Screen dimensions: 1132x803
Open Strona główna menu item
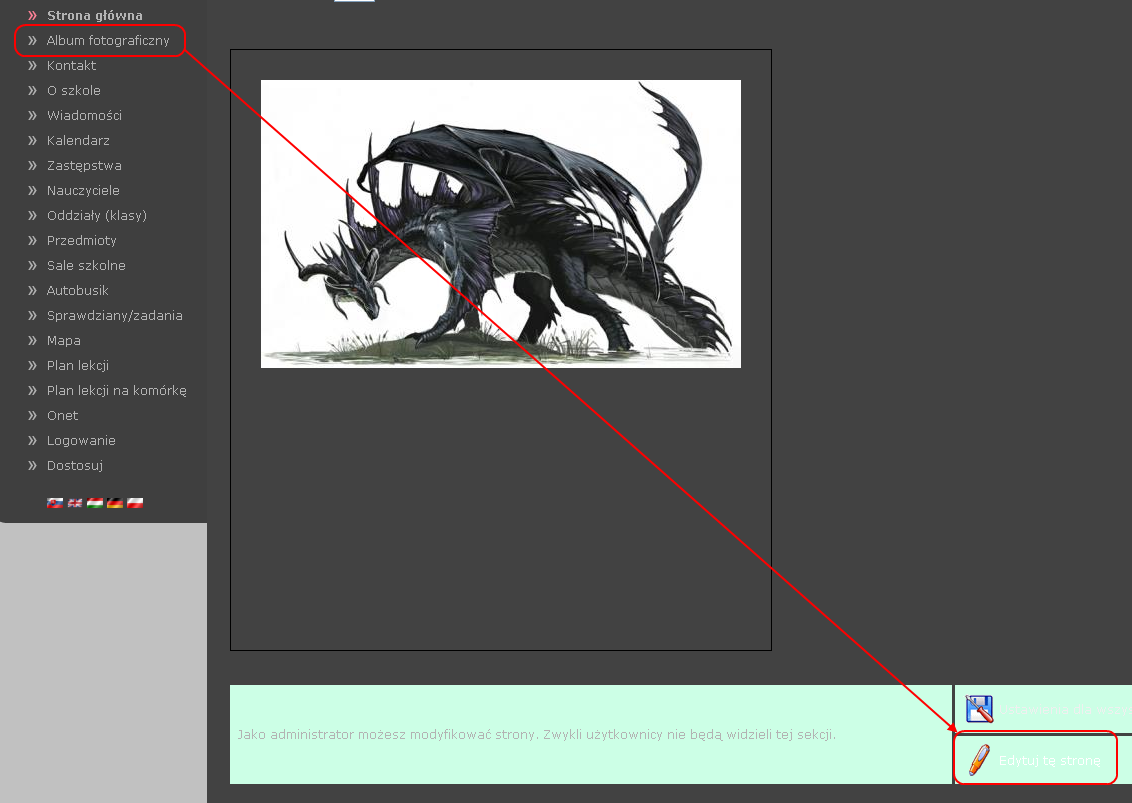[95, 15]
